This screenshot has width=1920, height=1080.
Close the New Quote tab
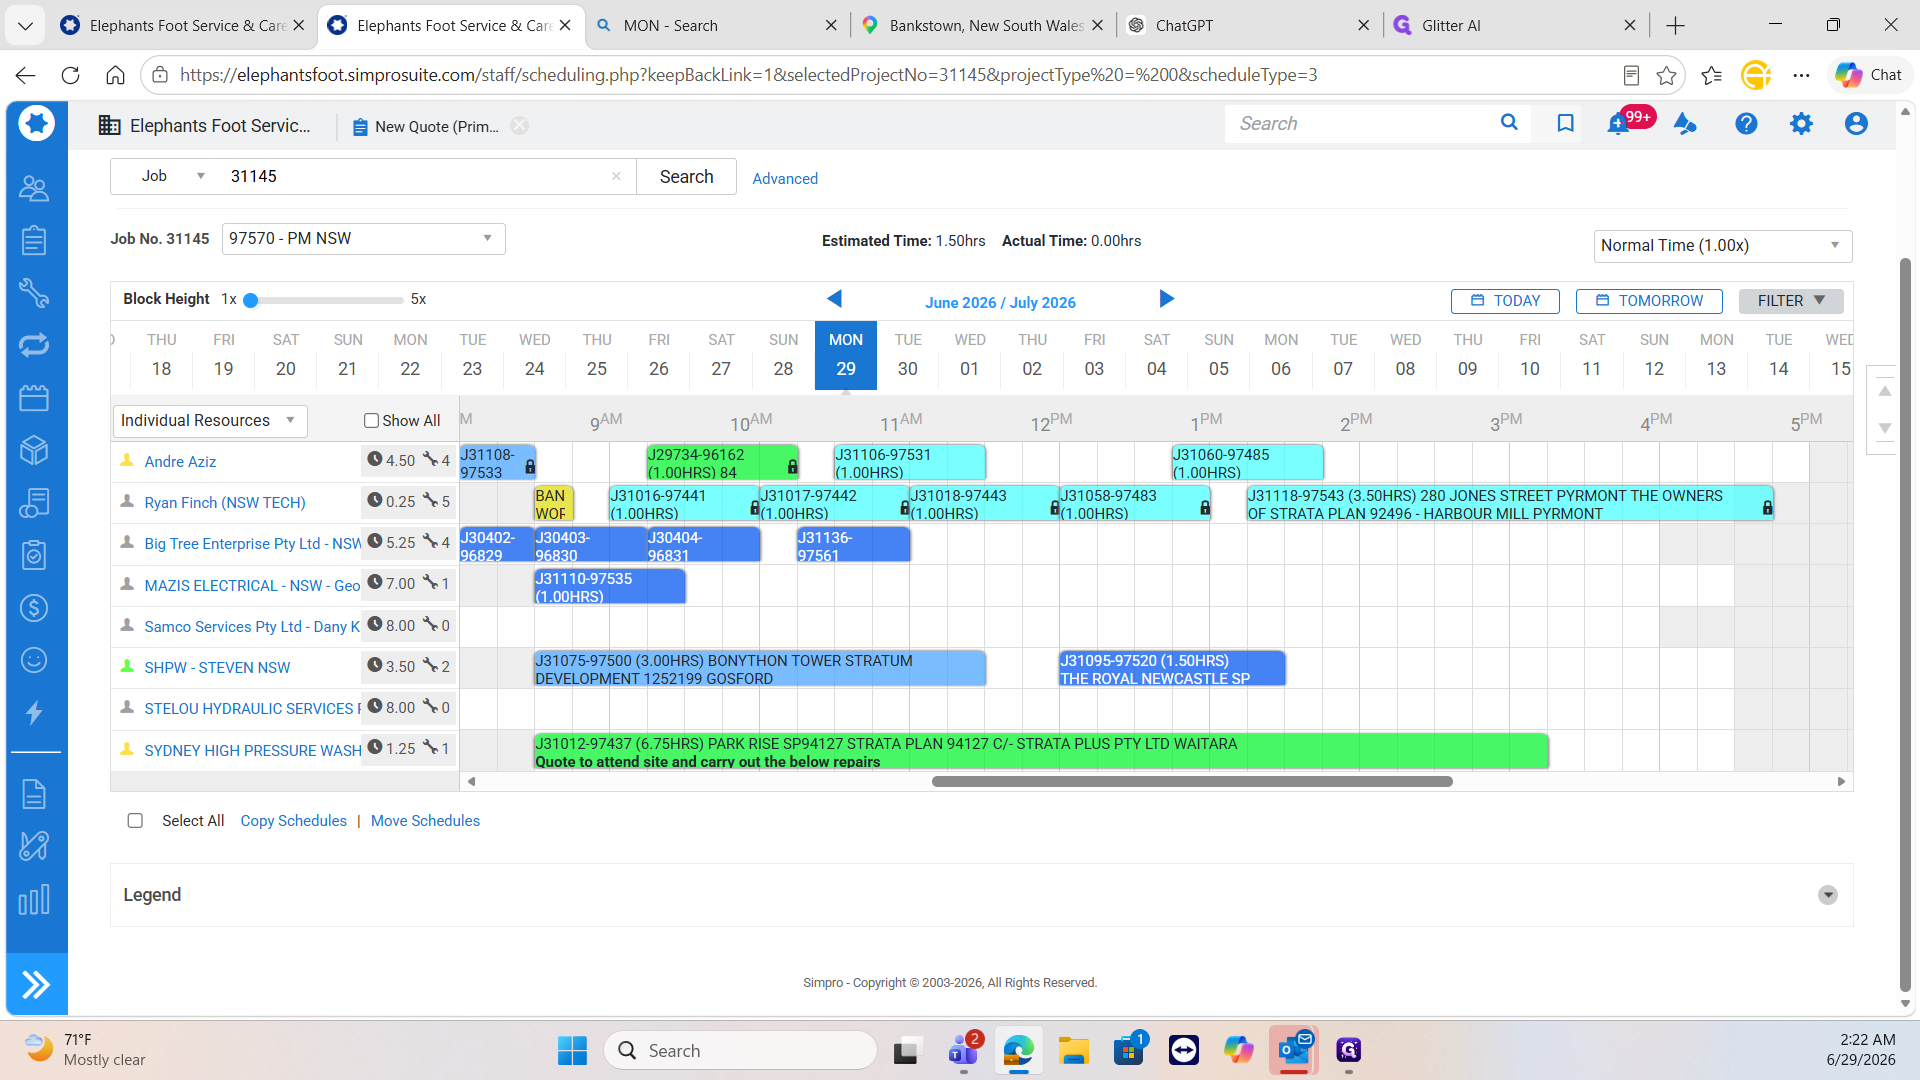(x=519, y=125)
